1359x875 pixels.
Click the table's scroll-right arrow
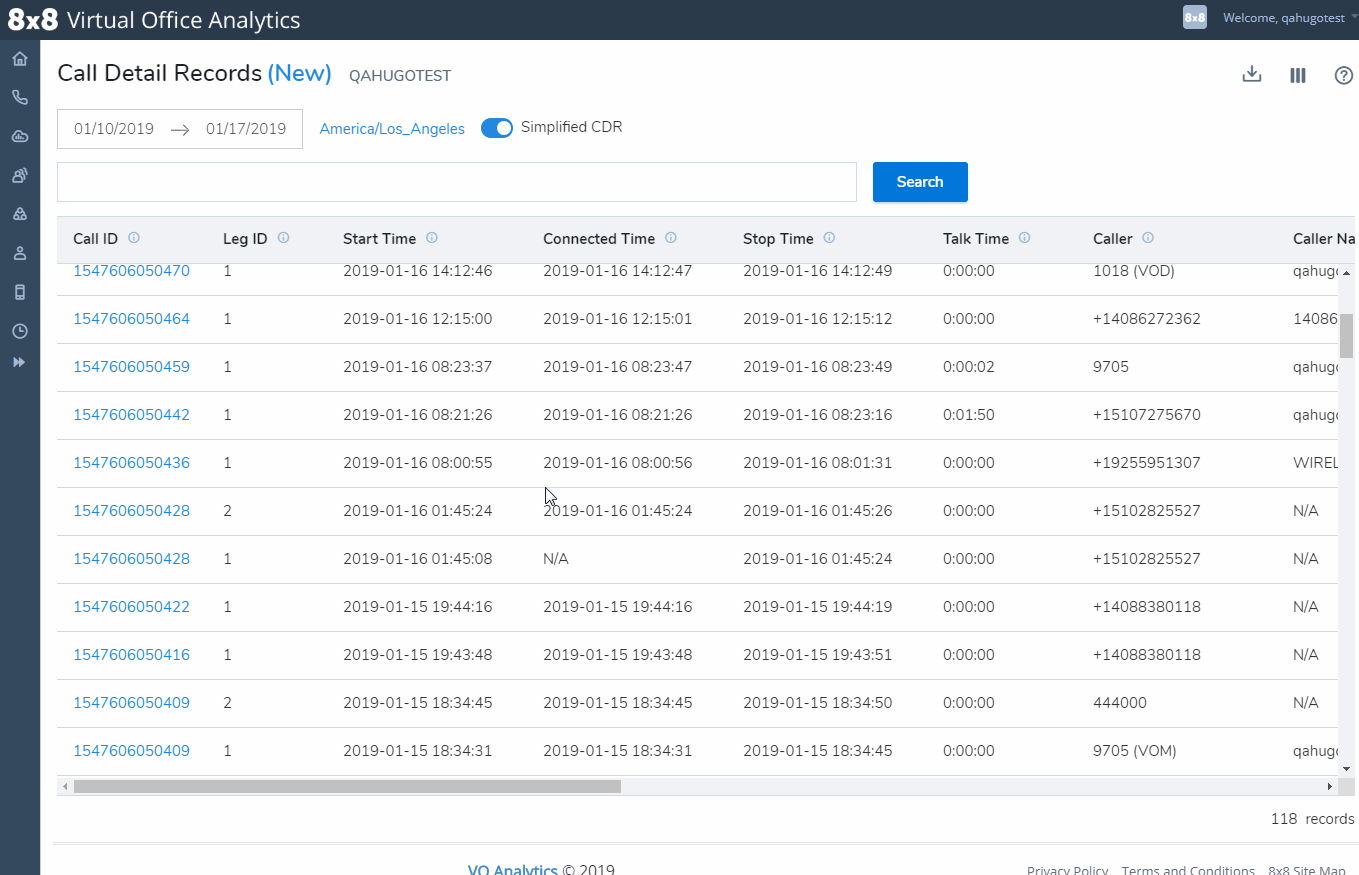tap(1330, 786)
